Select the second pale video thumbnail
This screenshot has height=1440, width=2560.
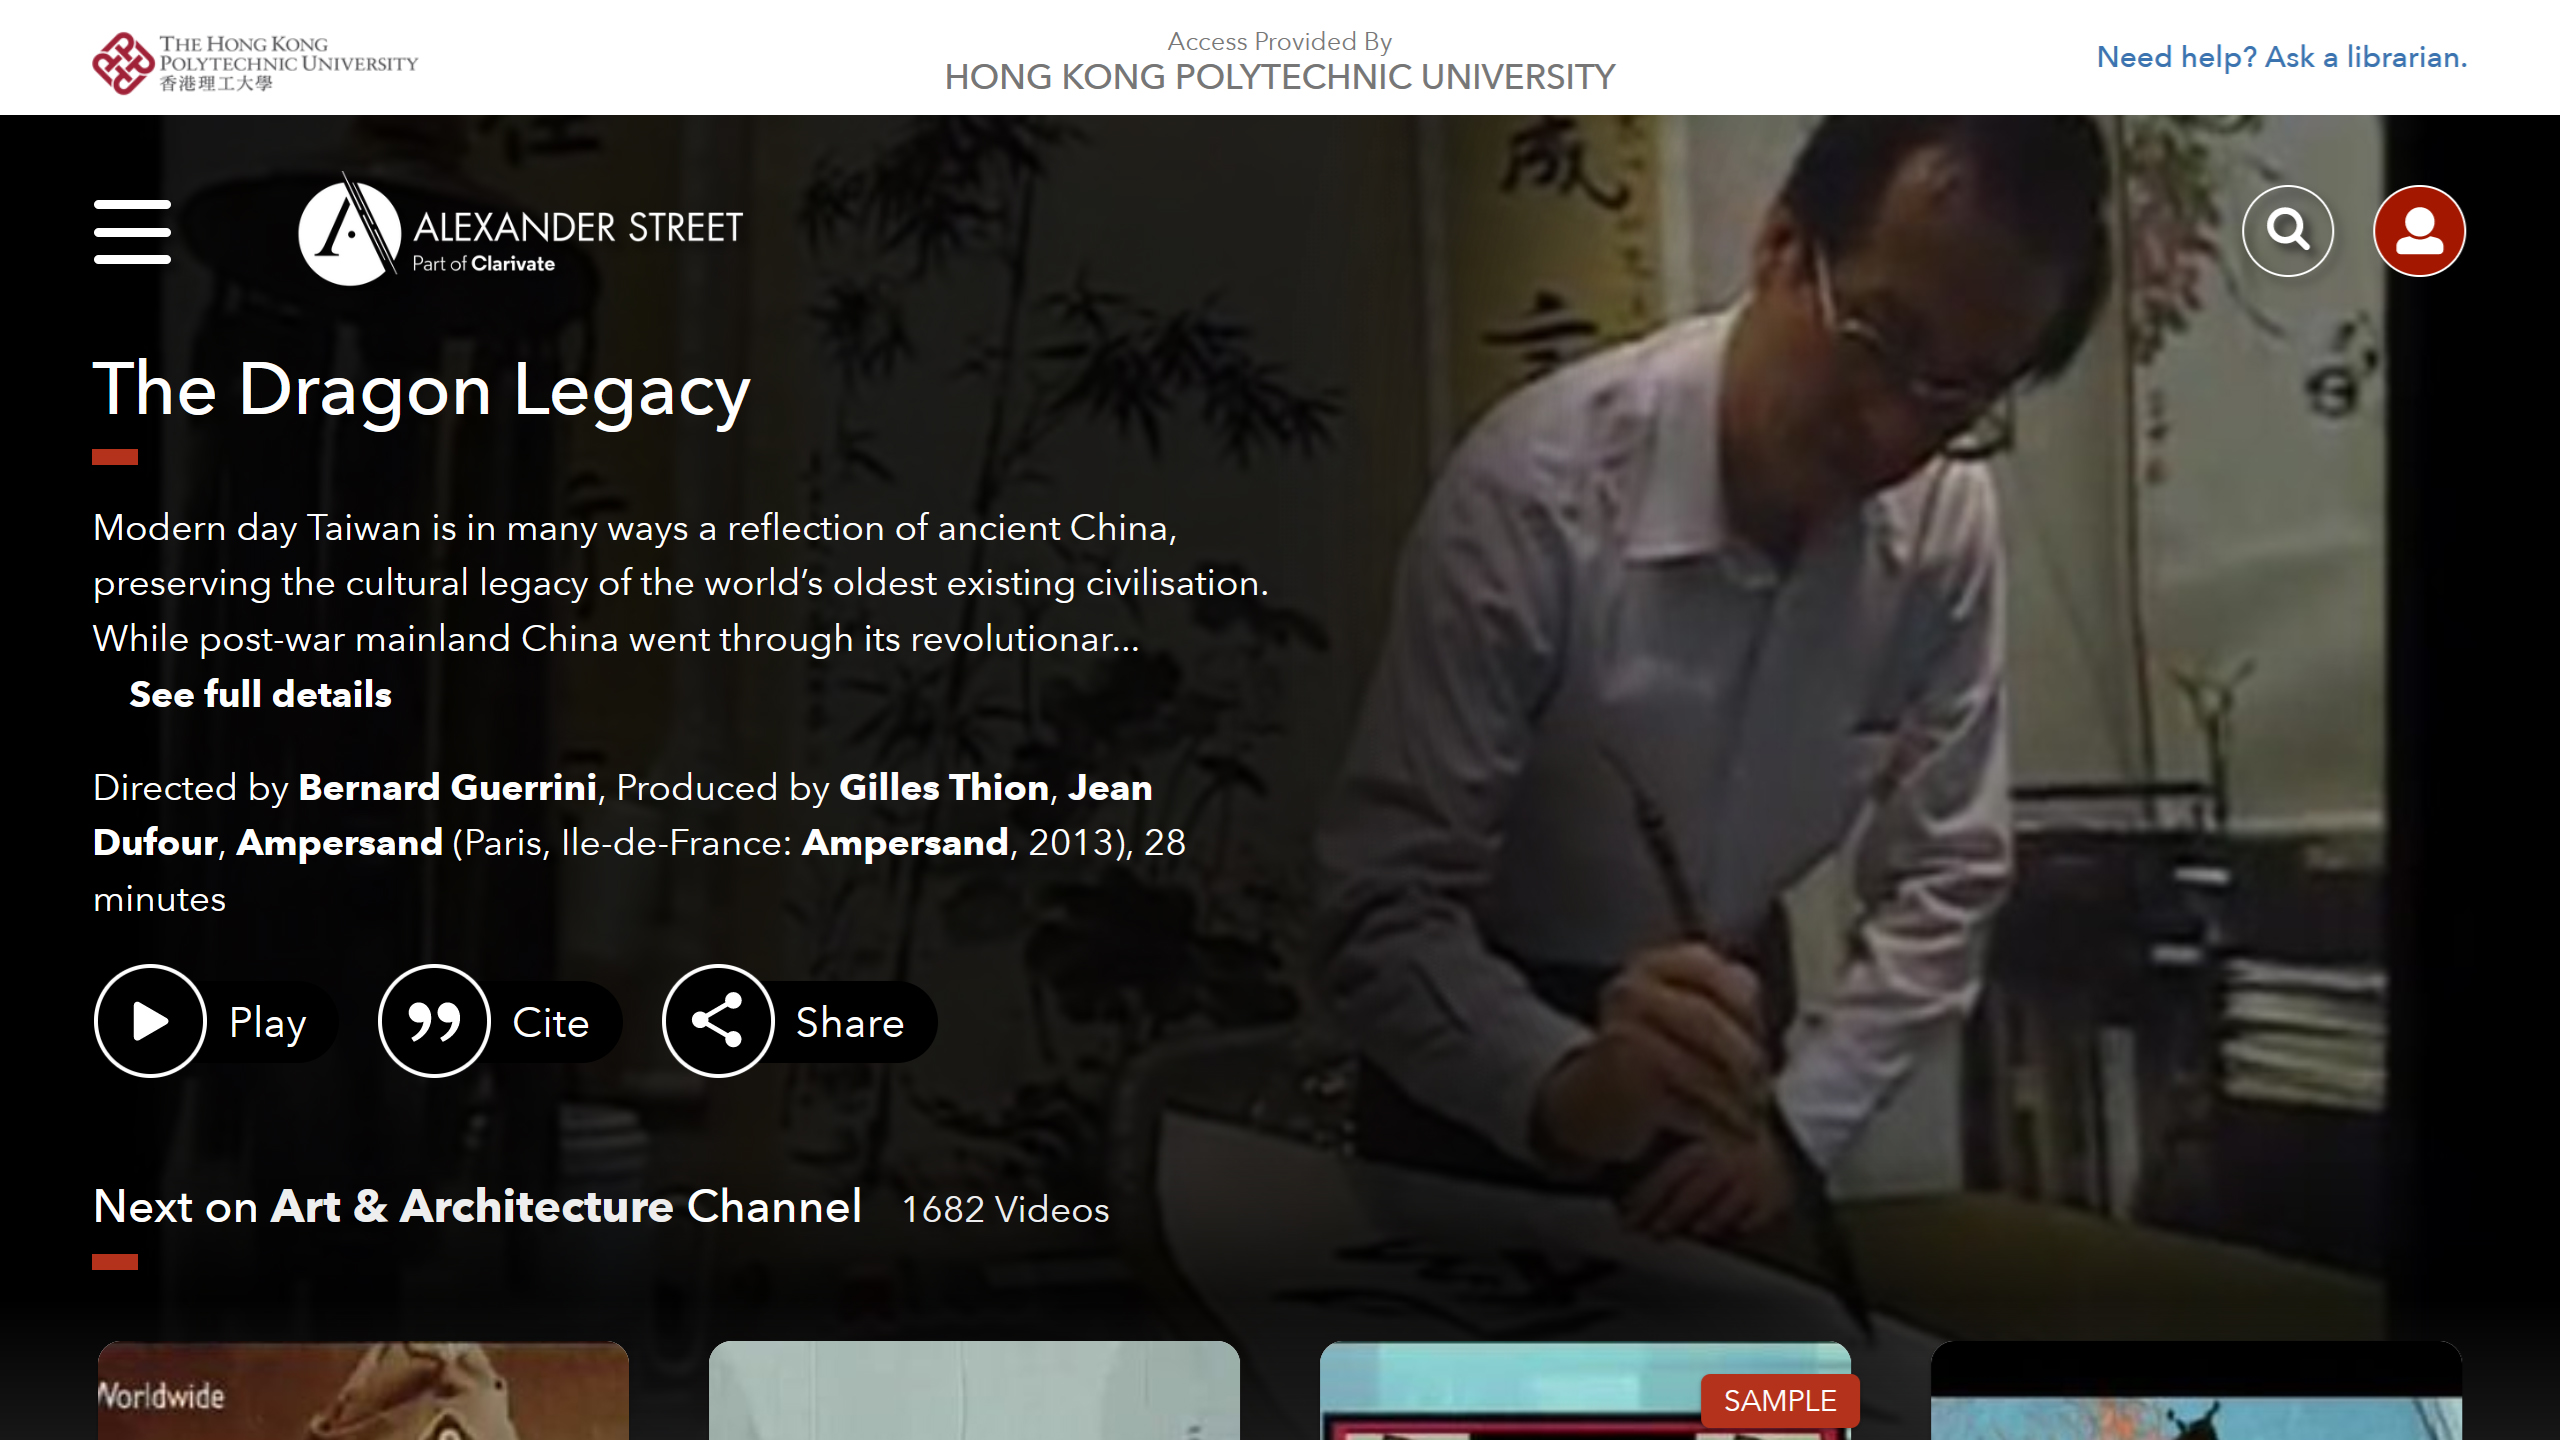click(x=974, y=1391)
